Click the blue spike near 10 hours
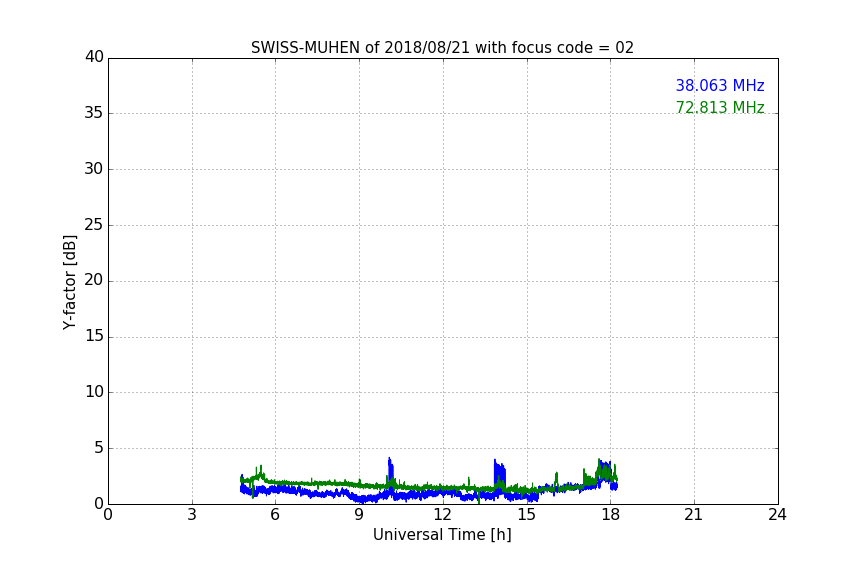 pos(391,473)
